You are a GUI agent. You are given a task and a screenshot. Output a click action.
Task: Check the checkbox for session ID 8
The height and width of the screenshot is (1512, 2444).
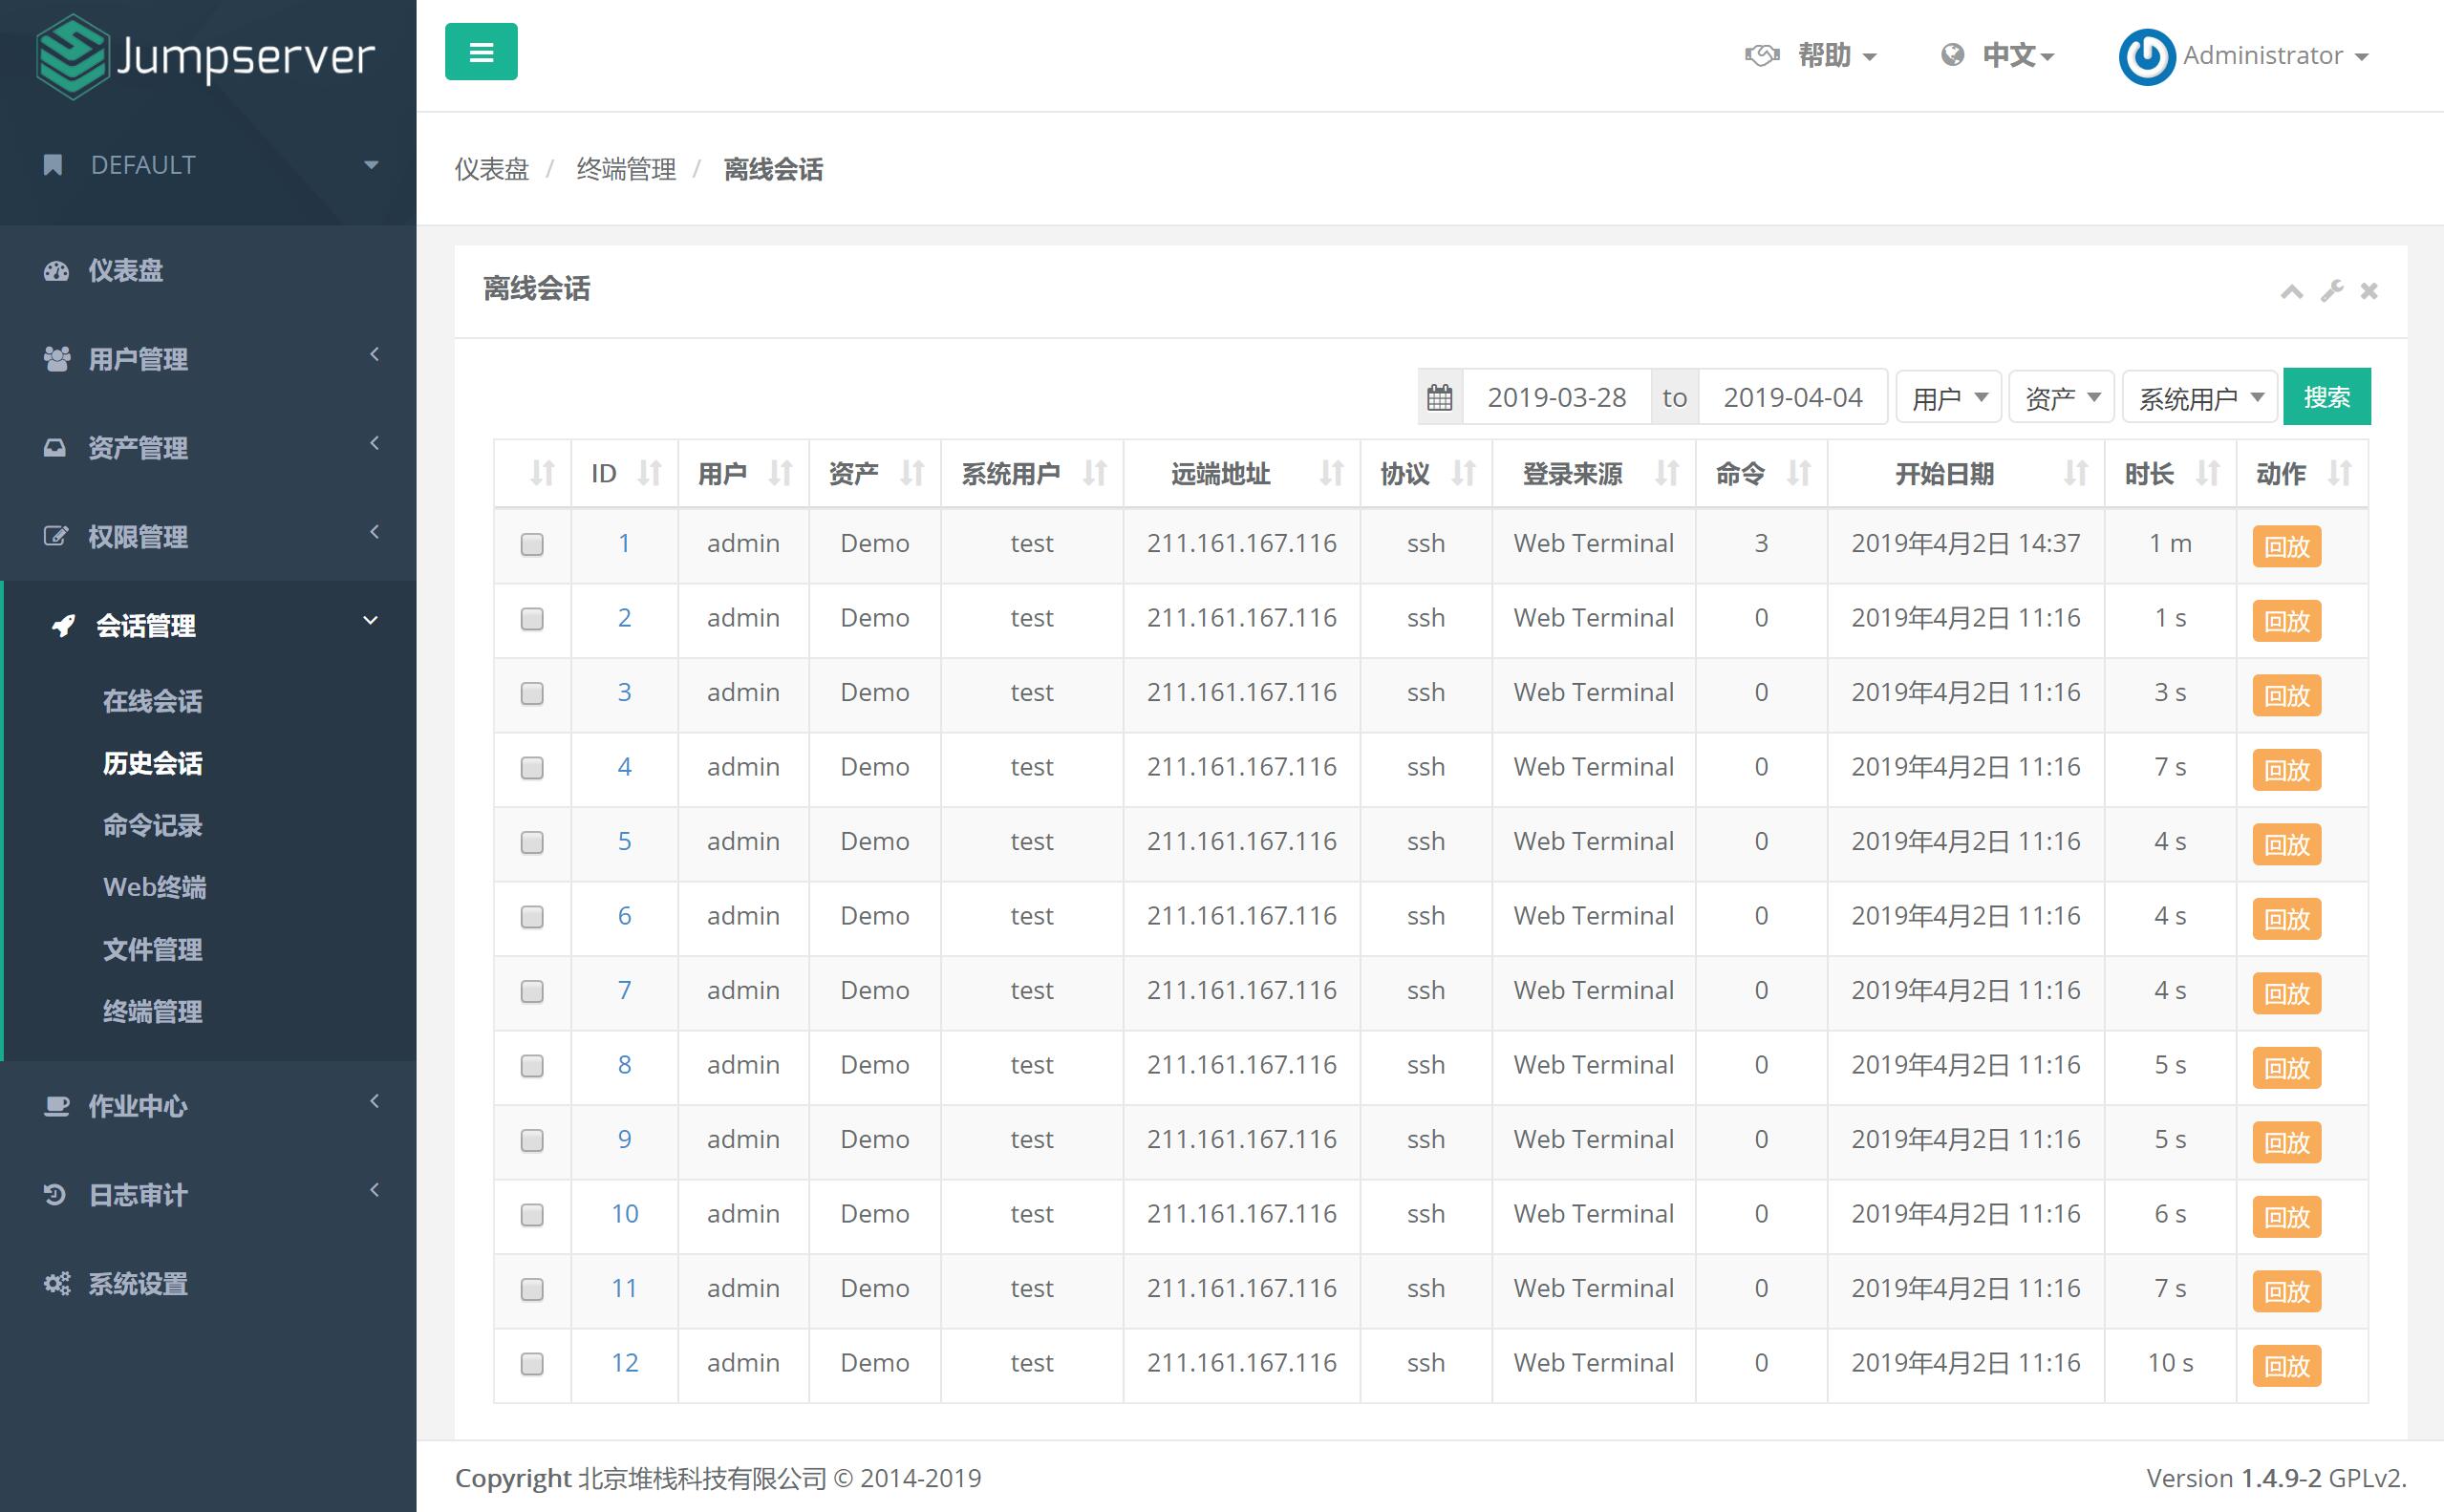(532, 1066)
